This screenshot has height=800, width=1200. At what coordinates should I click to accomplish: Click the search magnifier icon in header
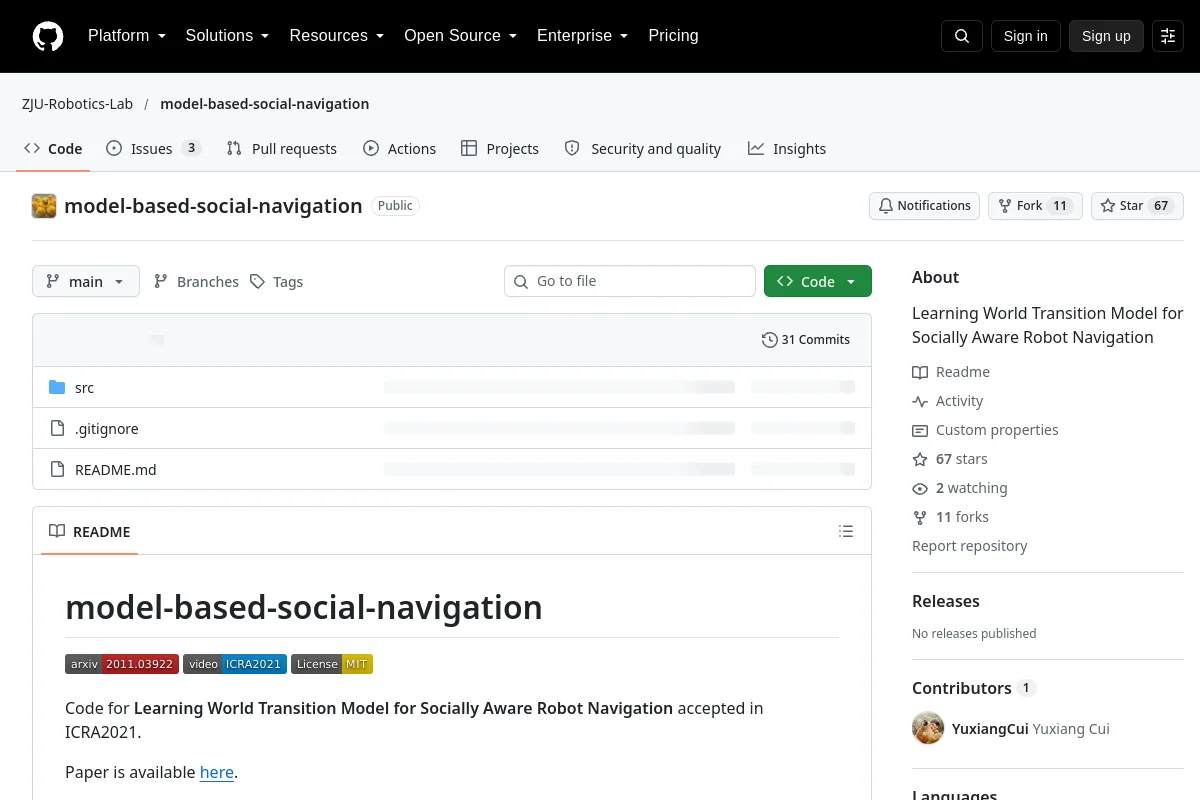tap(962, 36)
